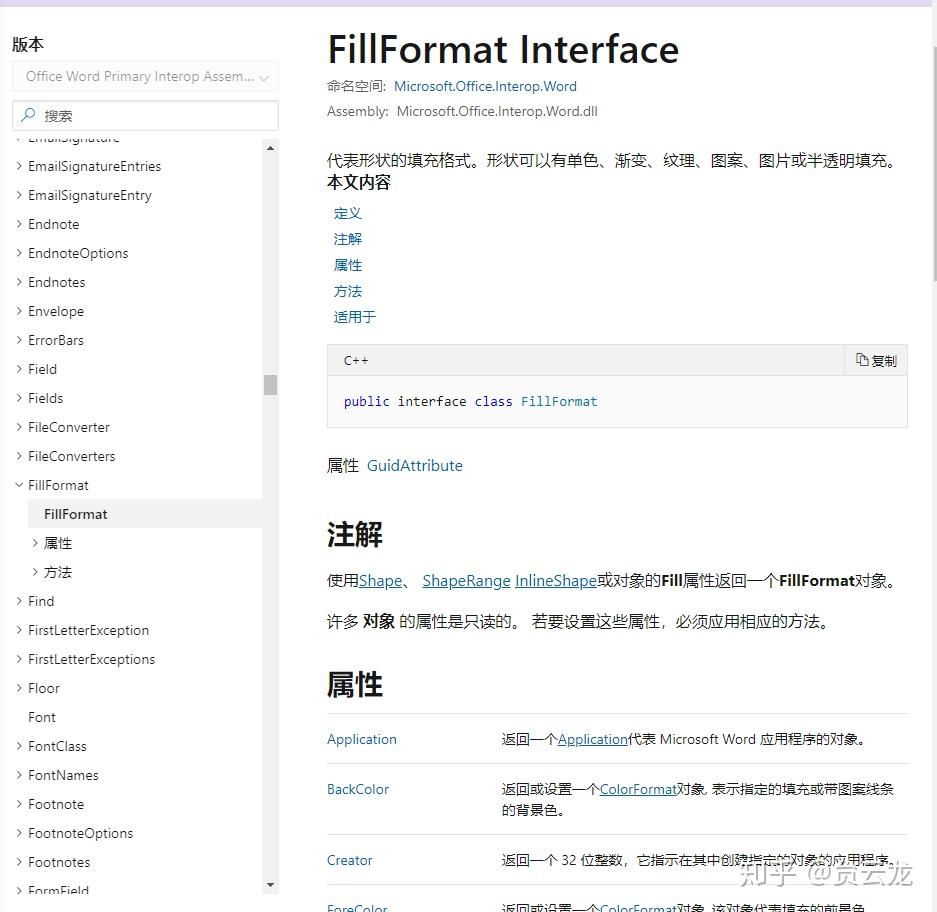Viewport: 937px width, 912px height.
Task: Click the sidebar scrollbar thumb
Action: 270,384
